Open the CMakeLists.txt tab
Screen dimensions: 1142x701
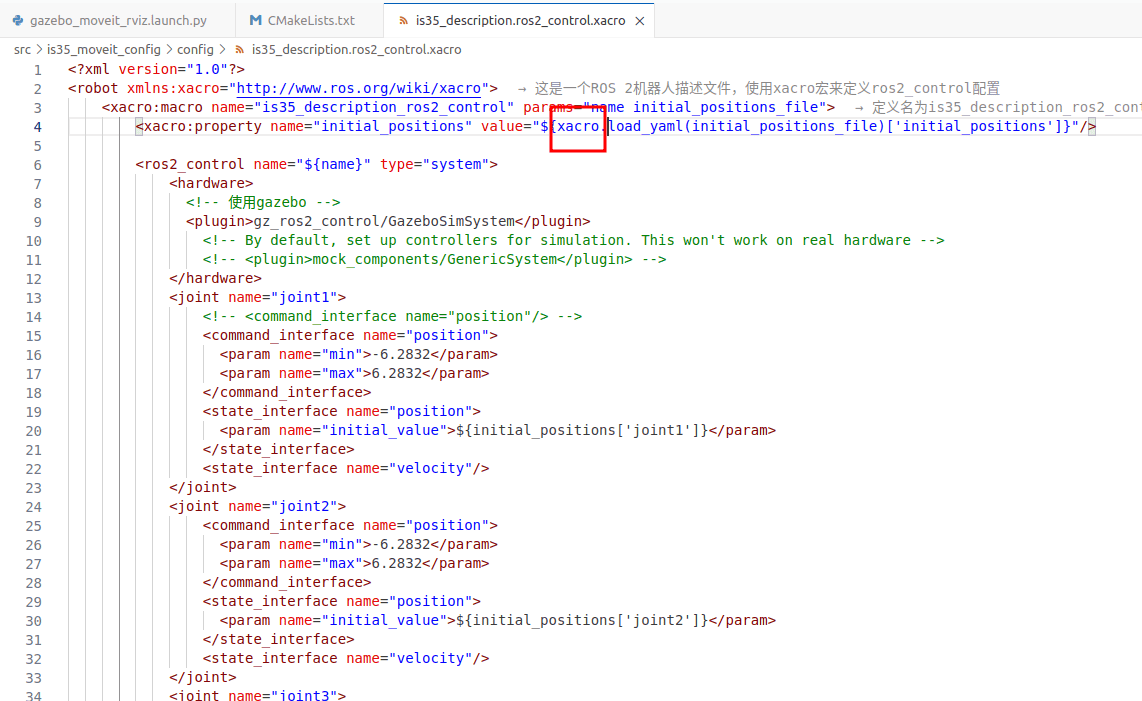311,20
